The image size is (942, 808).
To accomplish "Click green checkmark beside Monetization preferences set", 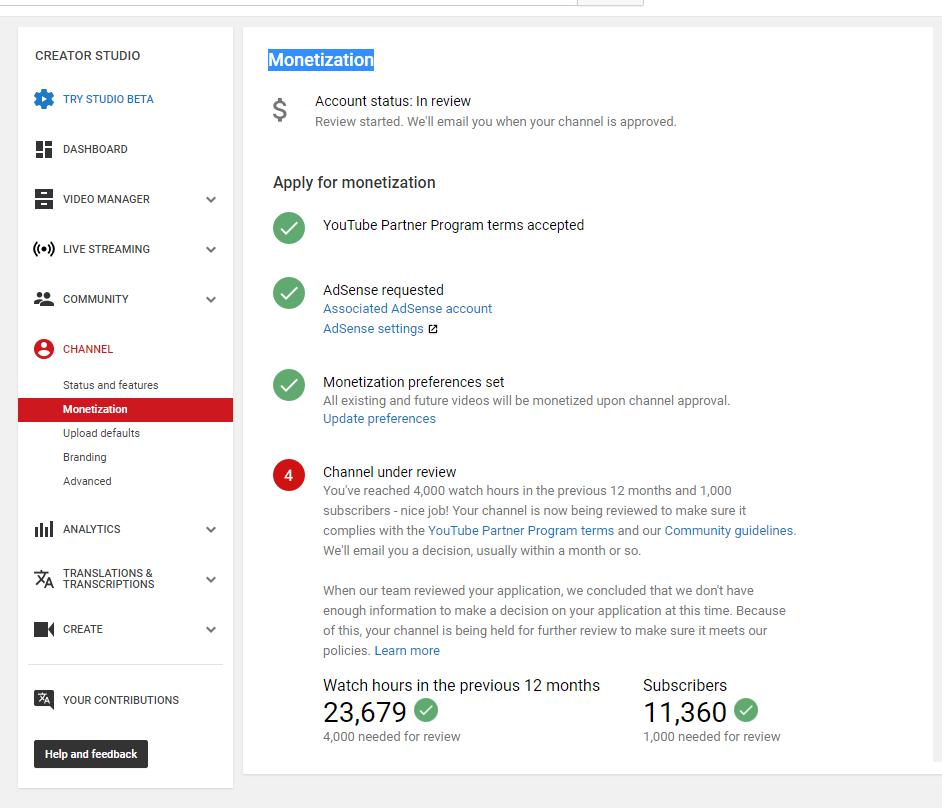I will click(x=289, y=385).
